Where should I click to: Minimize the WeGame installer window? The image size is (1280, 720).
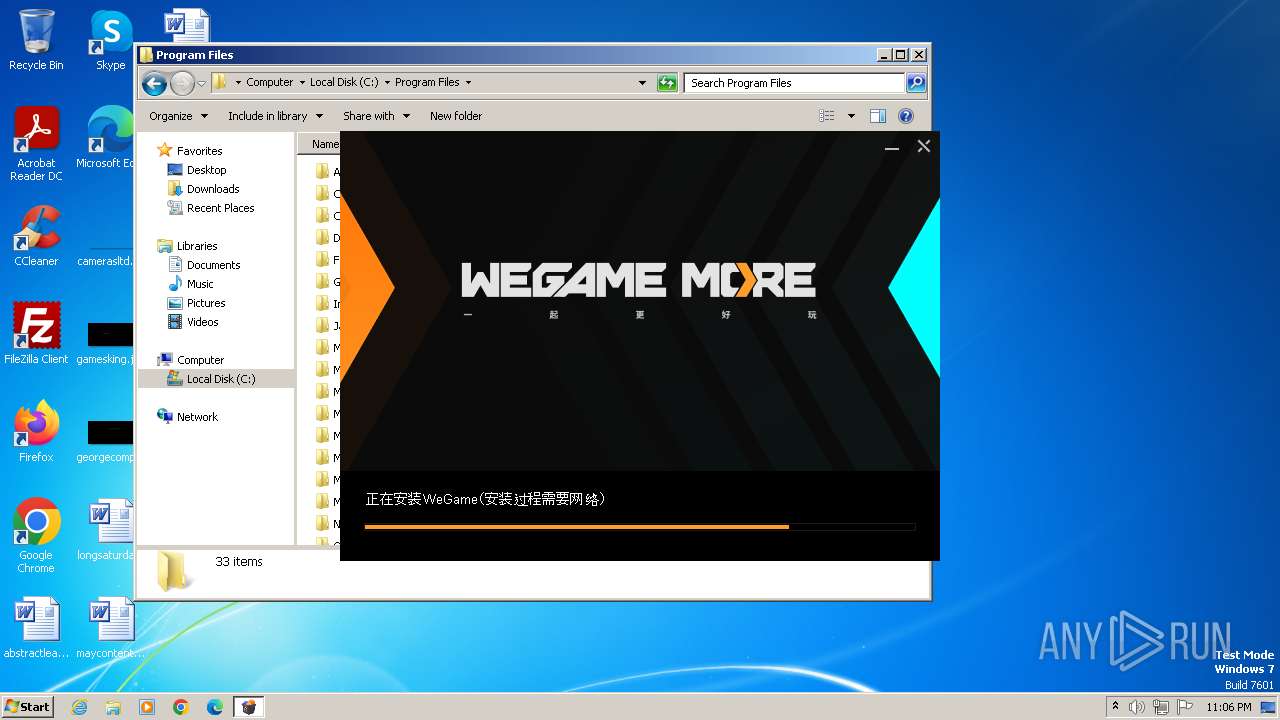[x=892, y=148]
